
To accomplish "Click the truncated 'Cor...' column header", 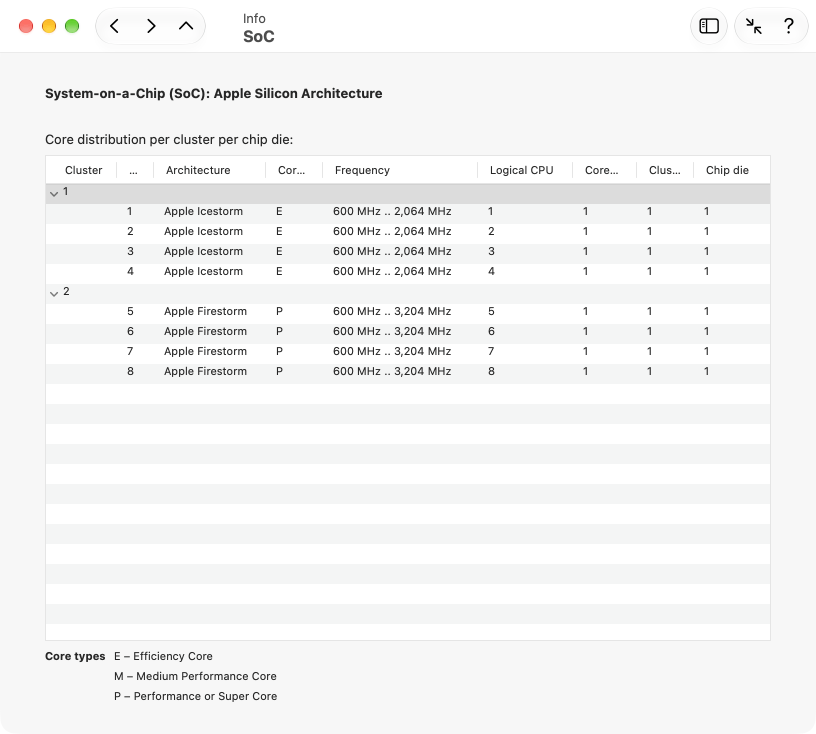I will point(291,170).
